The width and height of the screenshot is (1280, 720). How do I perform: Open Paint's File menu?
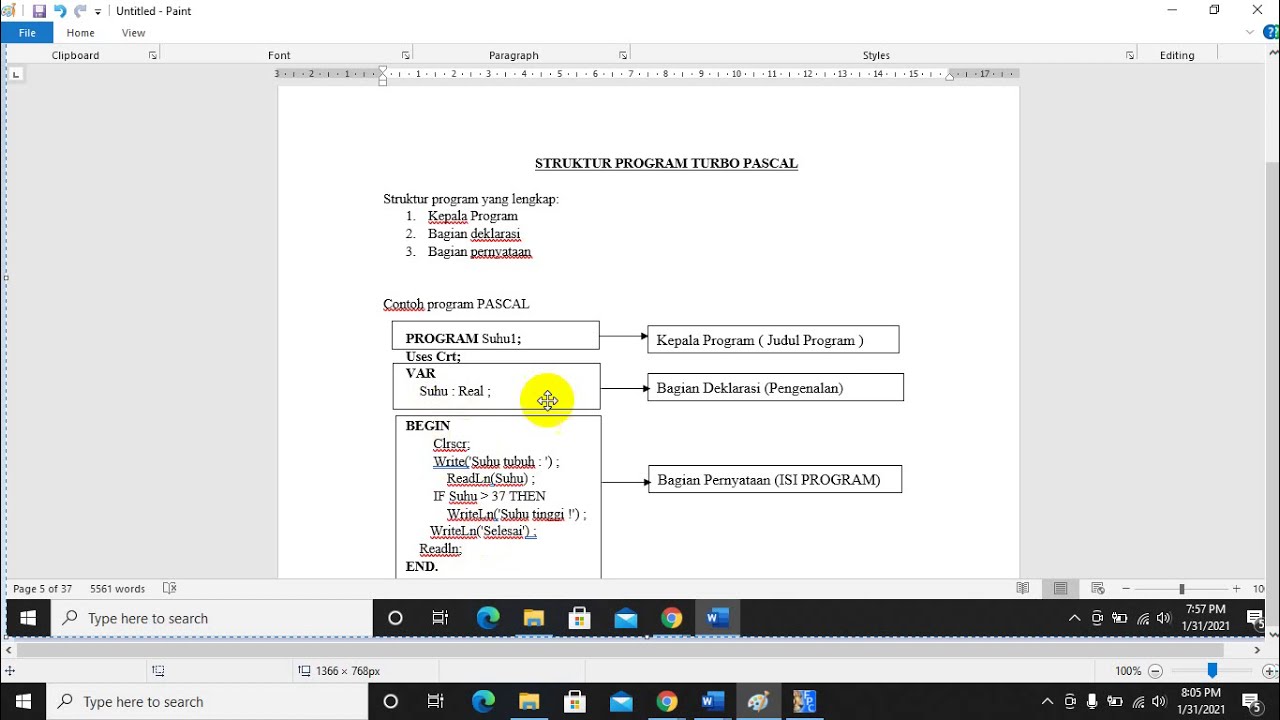click(27, 33)
